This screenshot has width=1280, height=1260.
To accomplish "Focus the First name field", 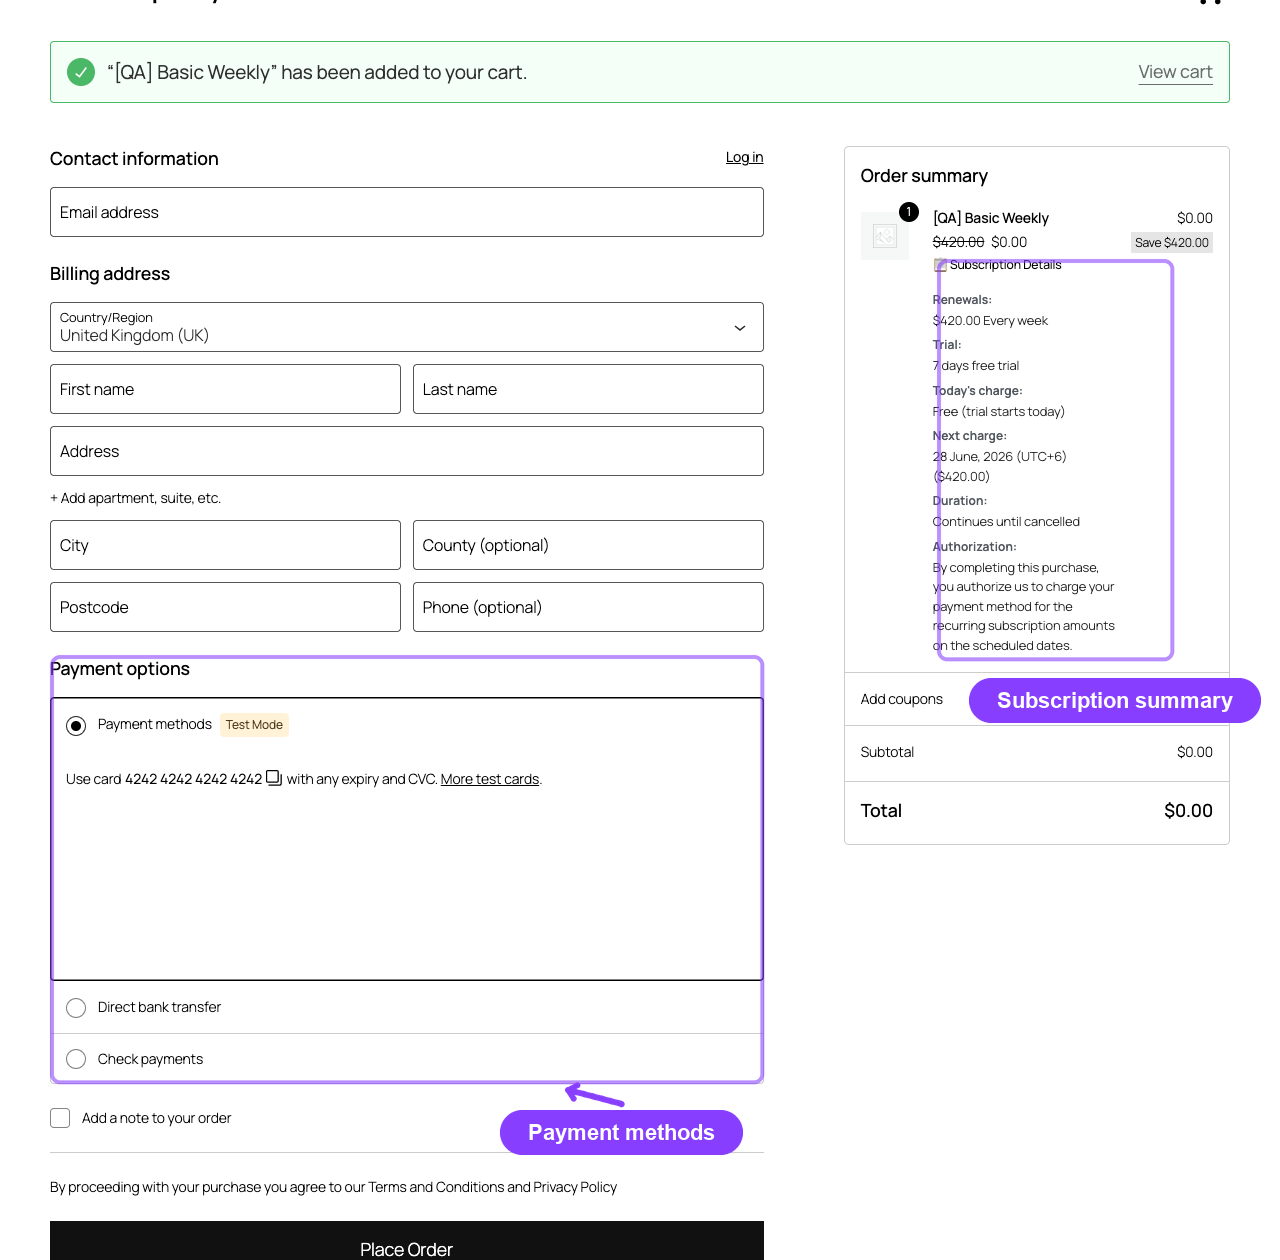I will [x=225, y=389].
